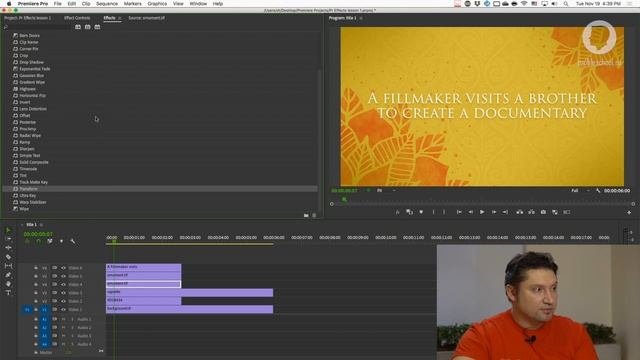The width and height of the screenshot is (640, 360).
Task: Select the vignette clip on Video 3
Action: coord(189,292)
